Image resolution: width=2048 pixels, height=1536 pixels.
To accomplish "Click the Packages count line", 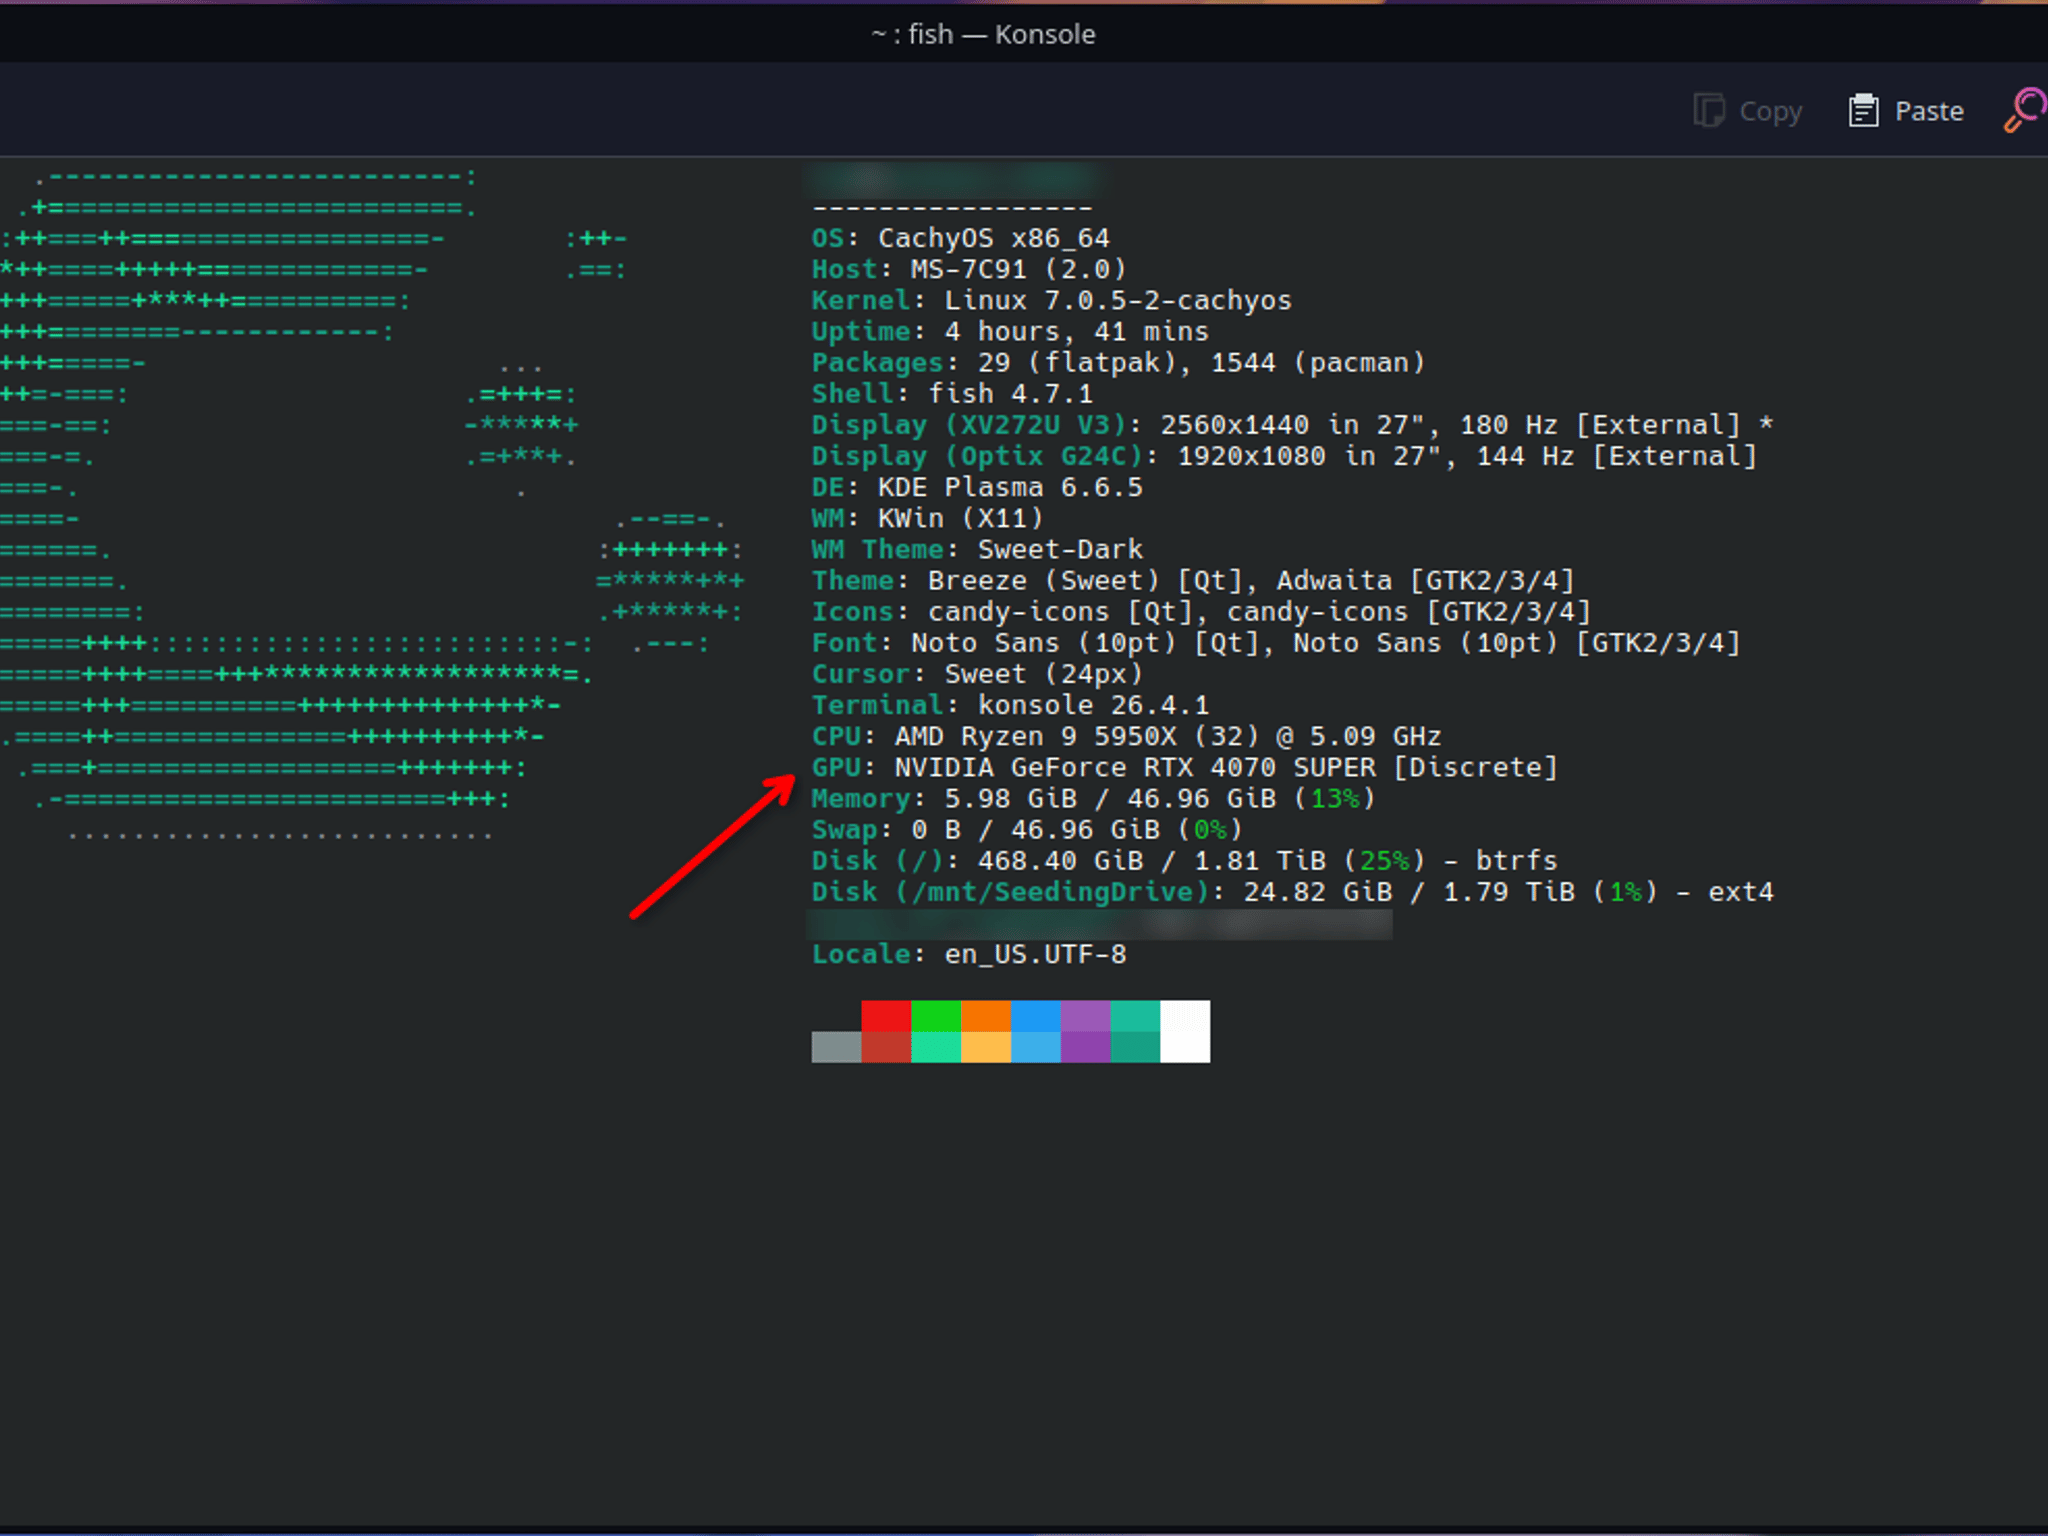I will coord(1118,362).
